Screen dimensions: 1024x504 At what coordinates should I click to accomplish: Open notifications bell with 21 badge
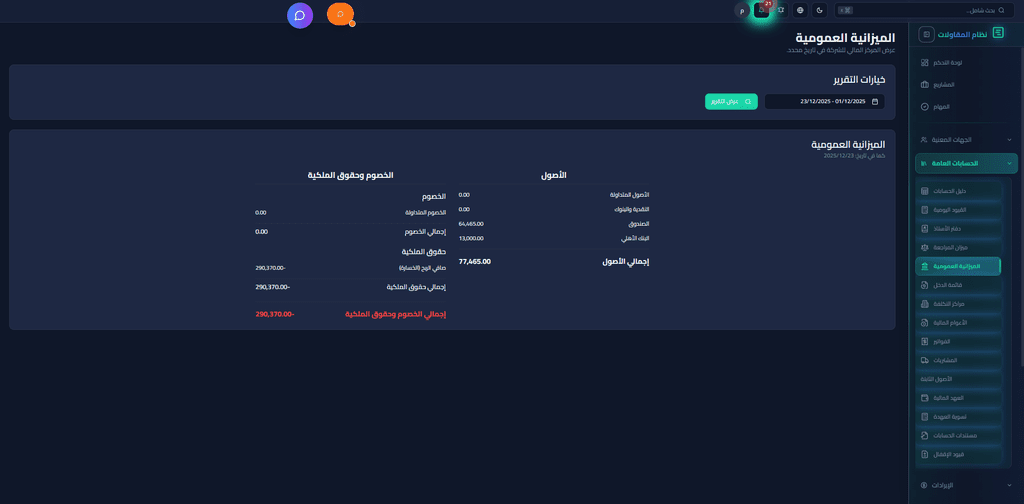[761, 10]
